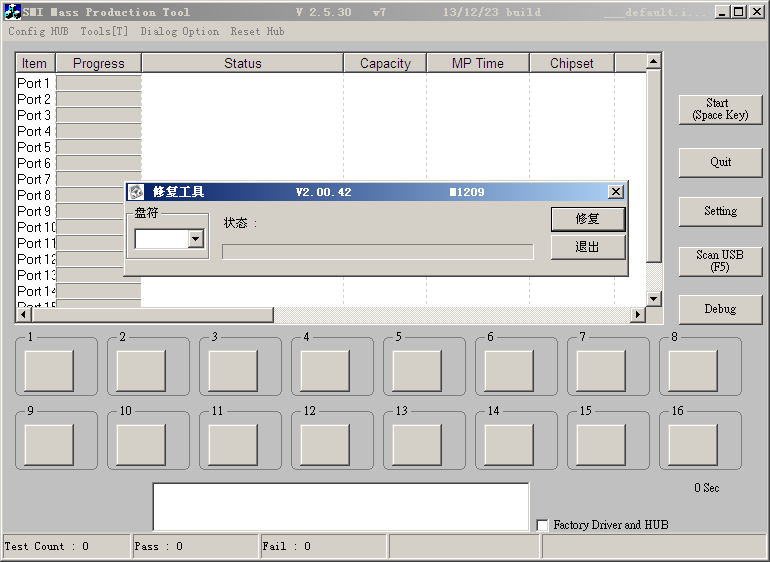This screenshot has width=770, height=562.
Task: Click port list scroll down arrow
Action: point(653,298)
